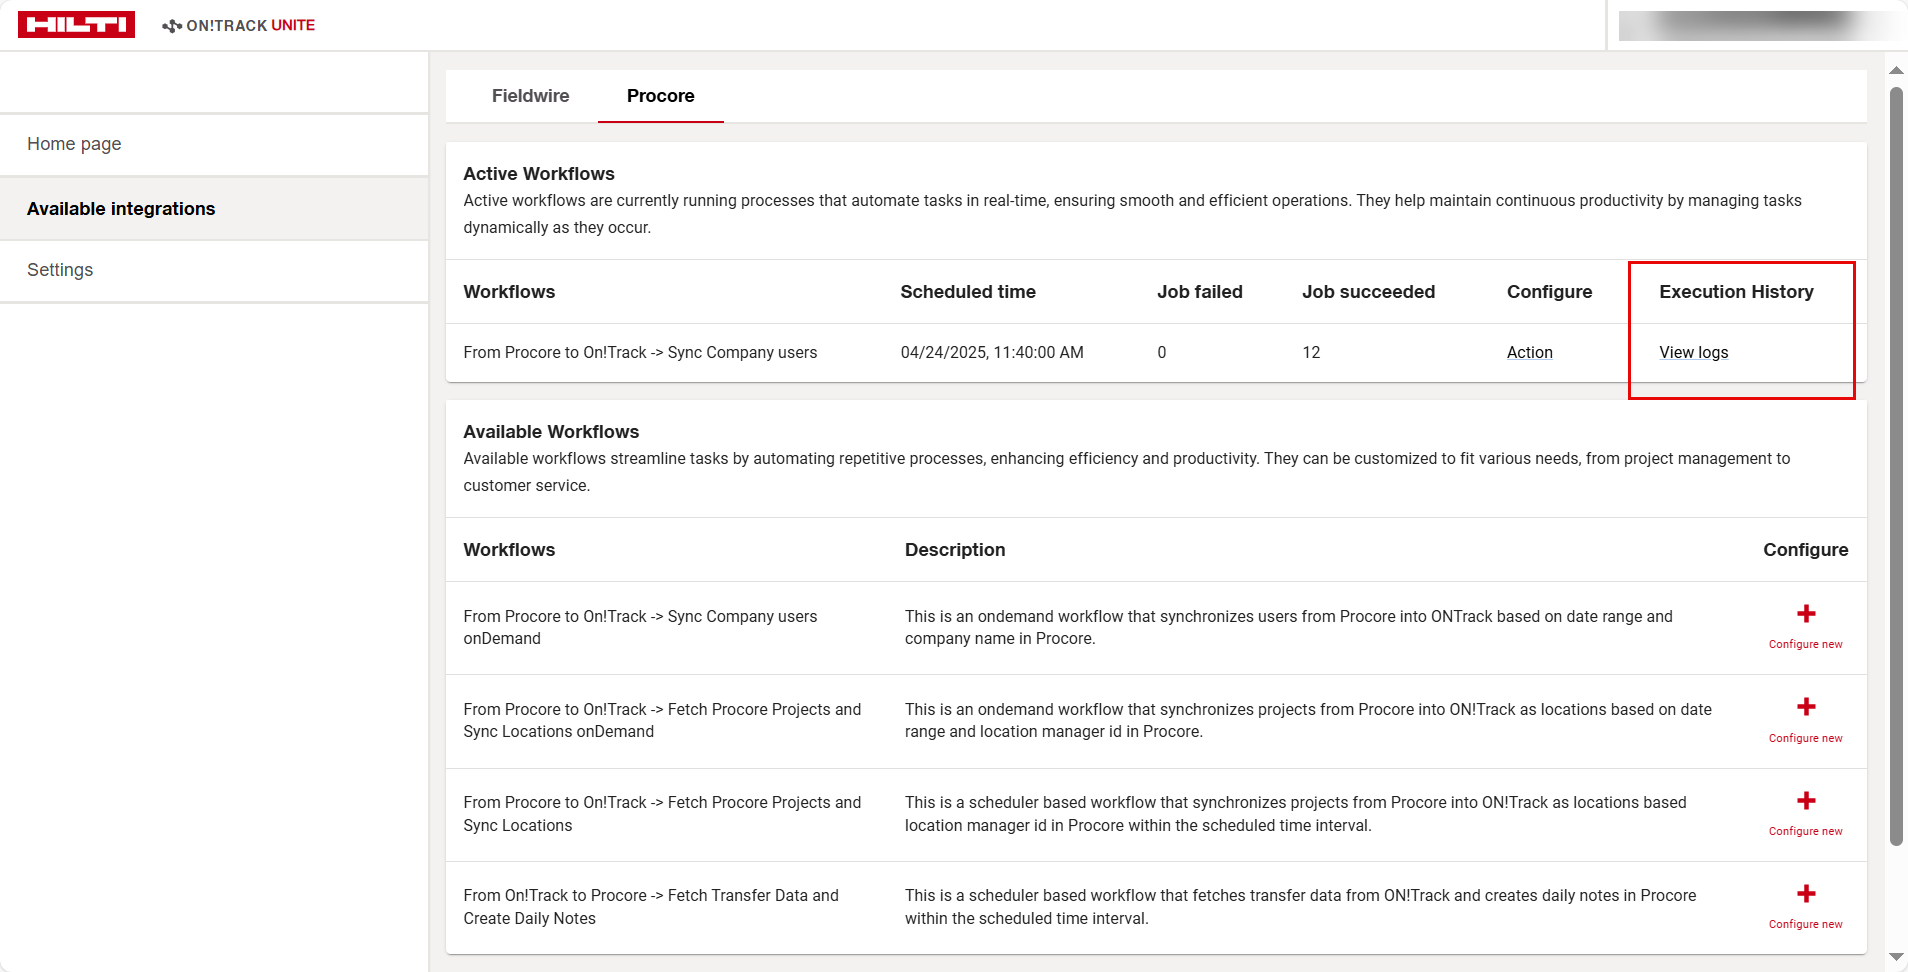Click 'Fetch Transfer Data and Create Daily Notes' workflow name
This screenshot has height=972, width=1908.
click(651, 907)
